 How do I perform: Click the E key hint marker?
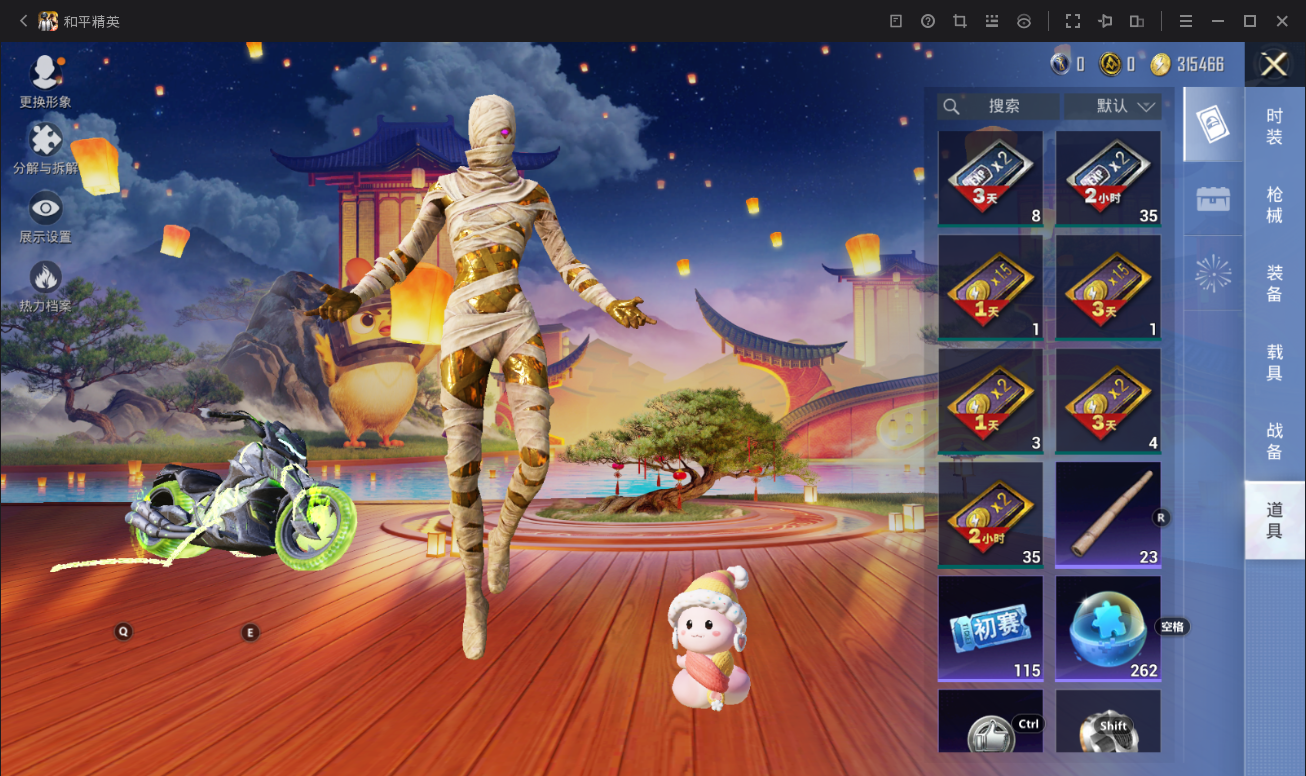[250, 632]
